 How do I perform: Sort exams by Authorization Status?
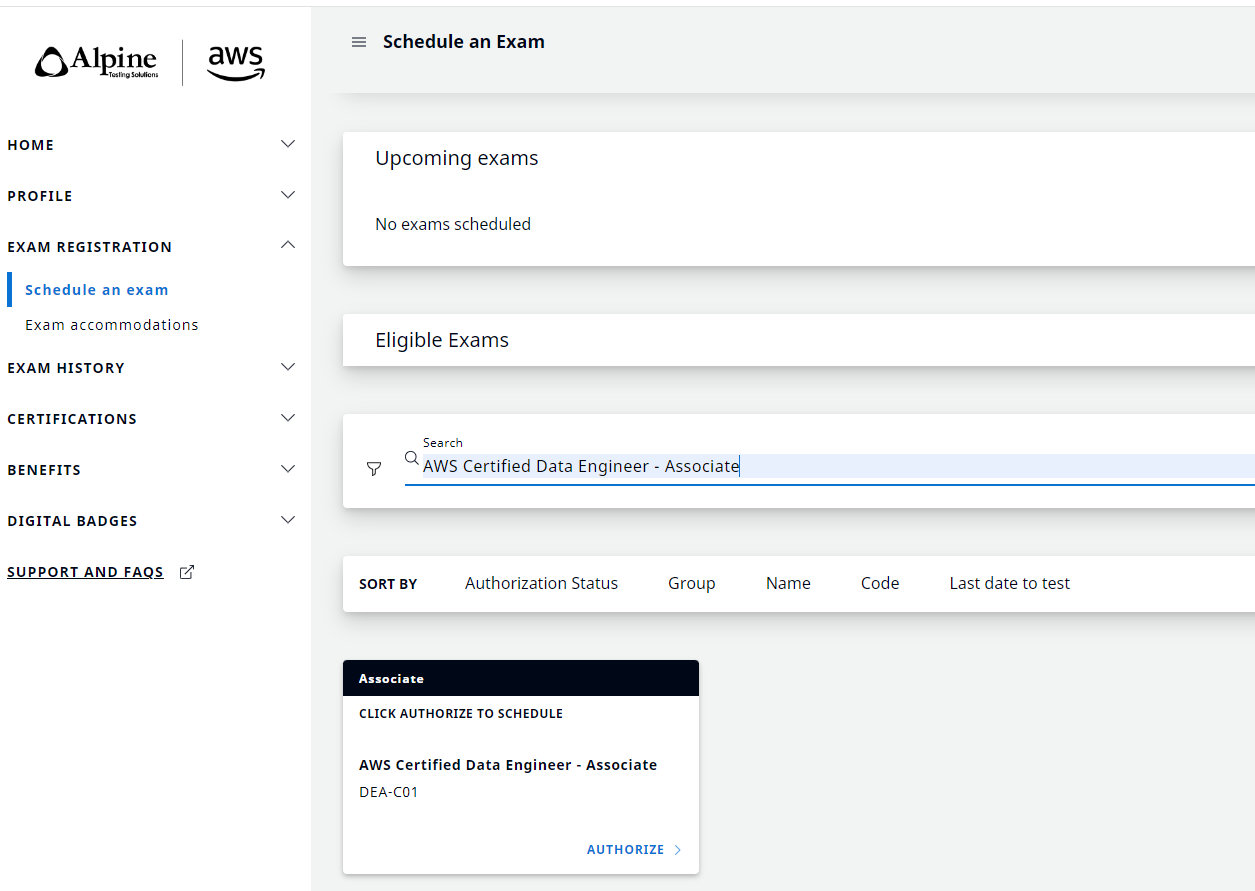[541, 583]
